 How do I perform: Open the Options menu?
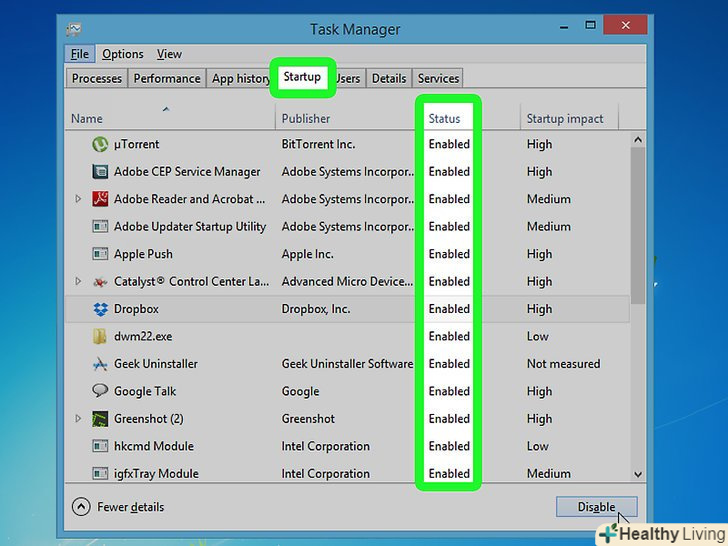[x=122, y=54]
